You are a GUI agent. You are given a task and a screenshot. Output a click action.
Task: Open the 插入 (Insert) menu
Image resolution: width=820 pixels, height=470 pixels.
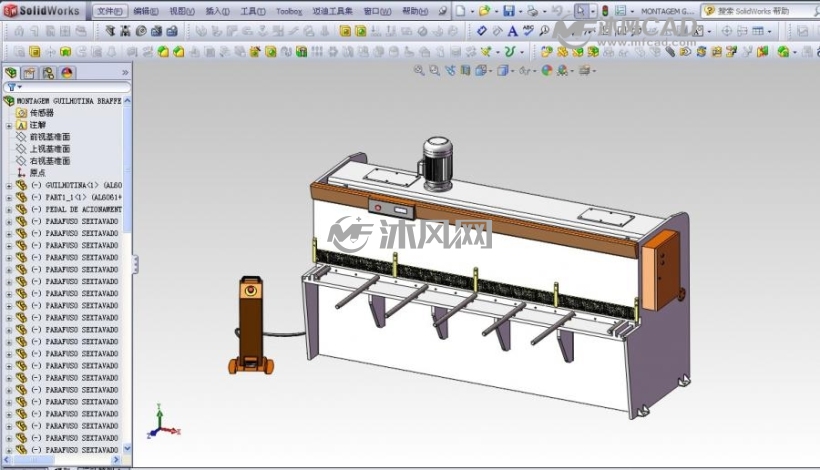[217, 11]
